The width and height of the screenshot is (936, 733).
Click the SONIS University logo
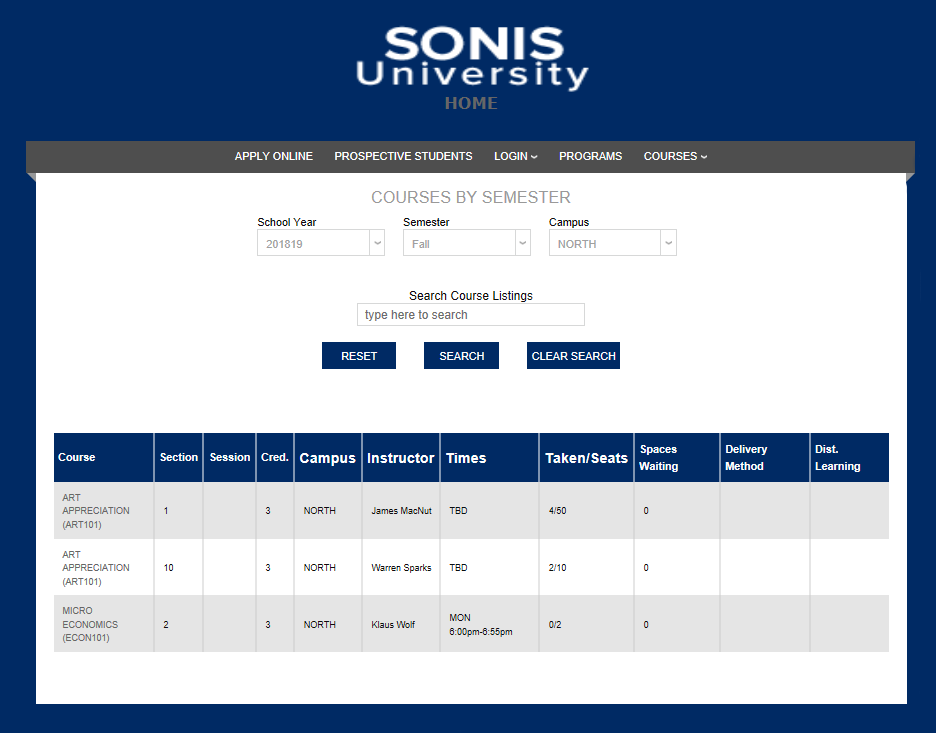pyautogui.click(x=471, y=57)
